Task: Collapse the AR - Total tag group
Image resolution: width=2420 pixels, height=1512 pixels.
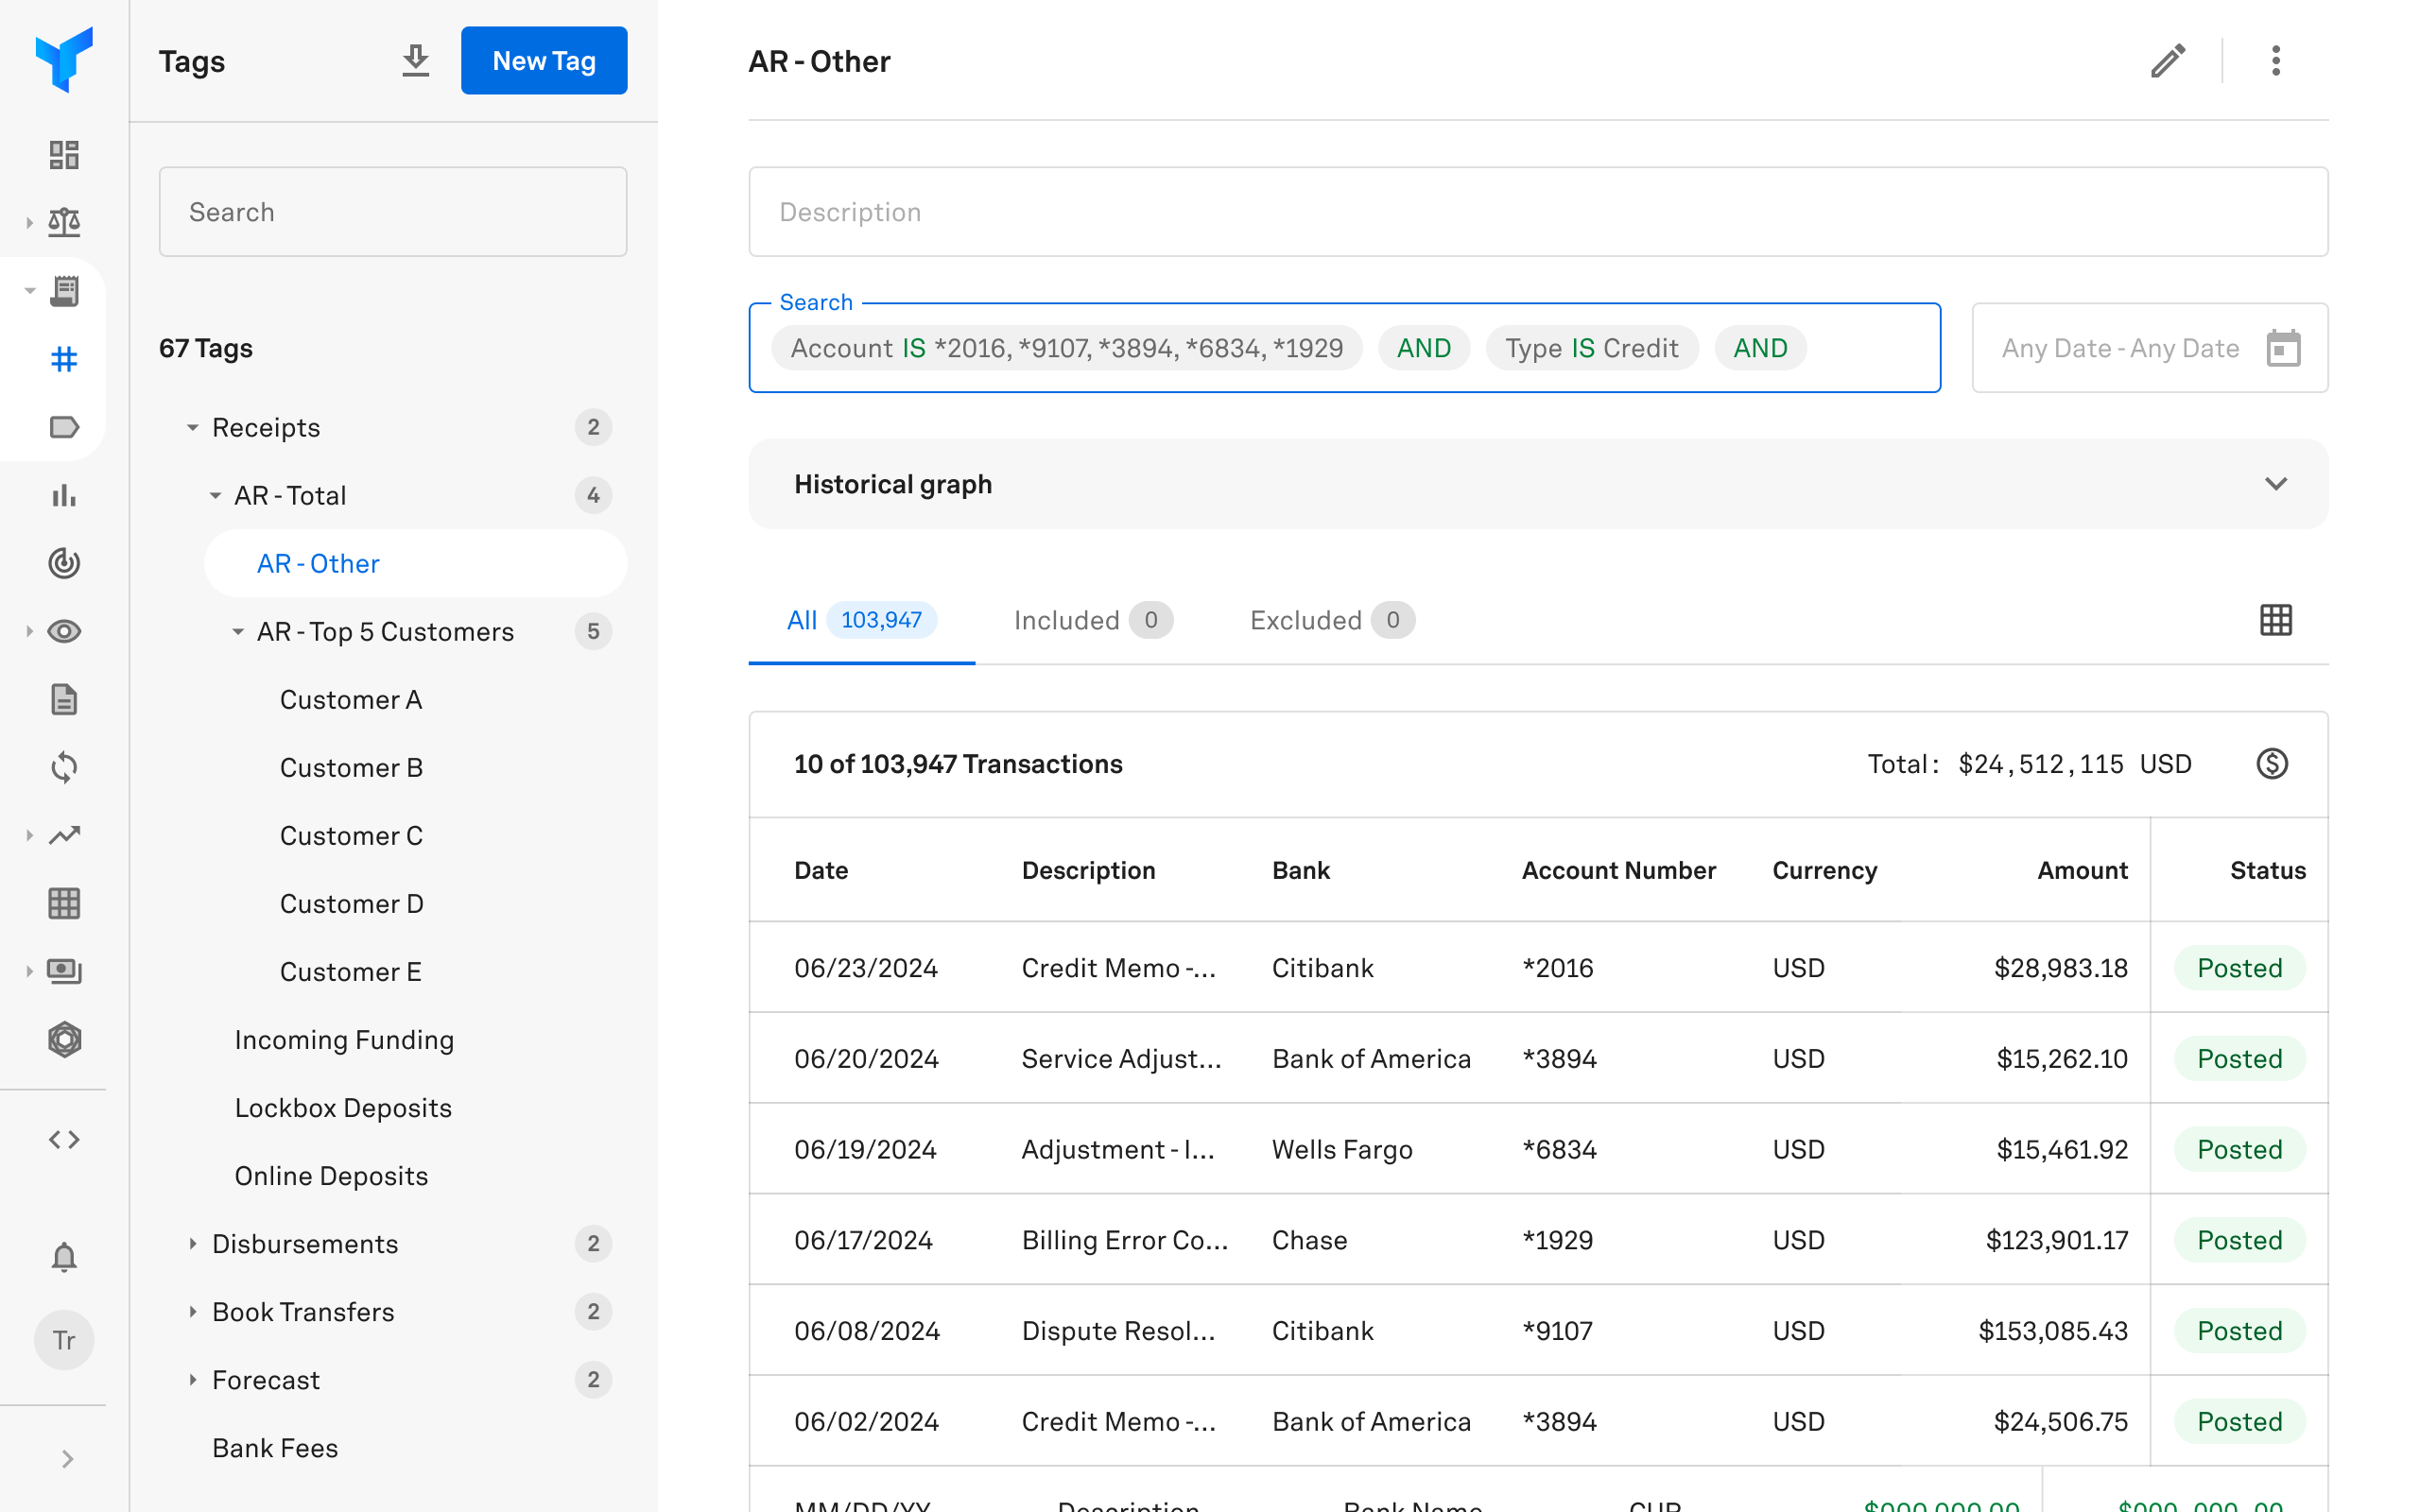Action: tap(215, 495)
